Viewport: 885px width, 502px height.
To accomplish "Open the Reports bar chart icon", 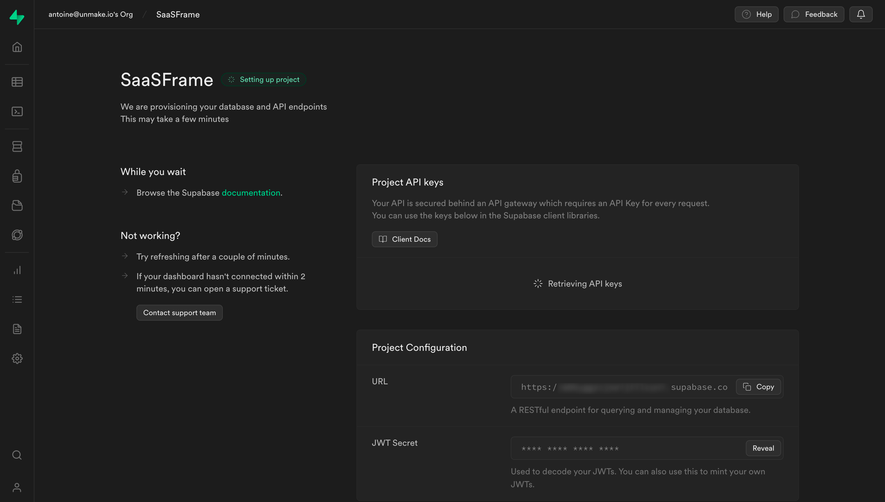I will pyautogui.click(x=17, y=270).
